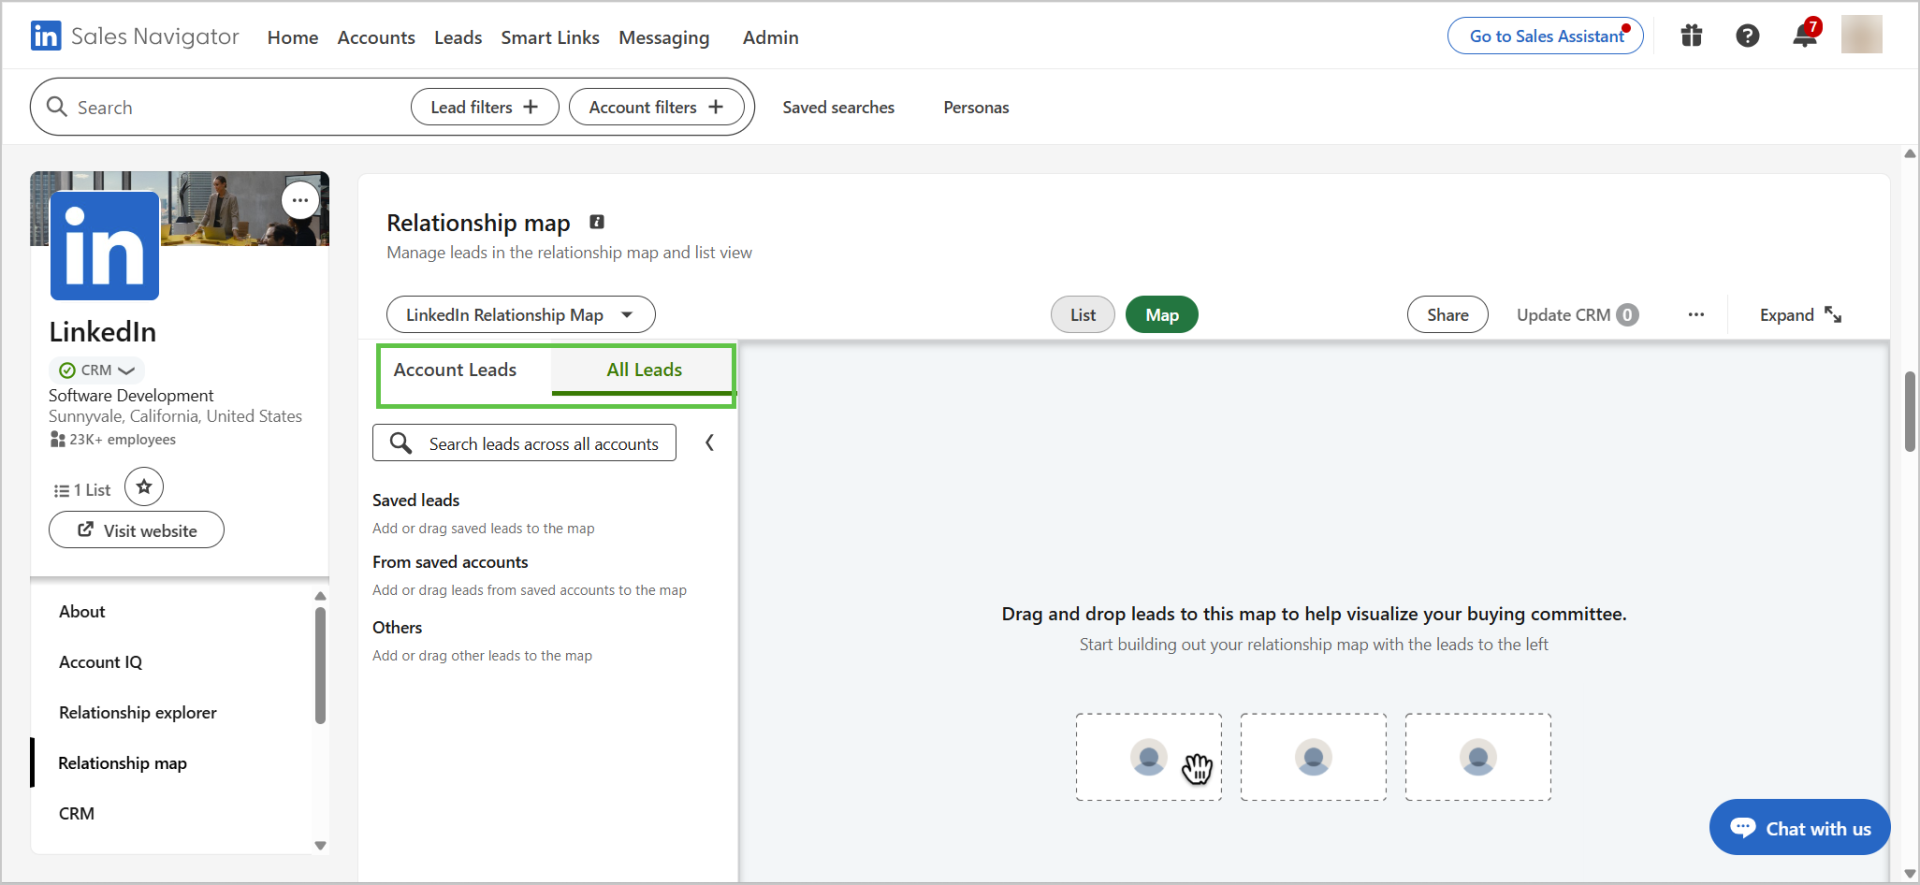
Task: Open Home in top navigation
Action: pos(293,37)
